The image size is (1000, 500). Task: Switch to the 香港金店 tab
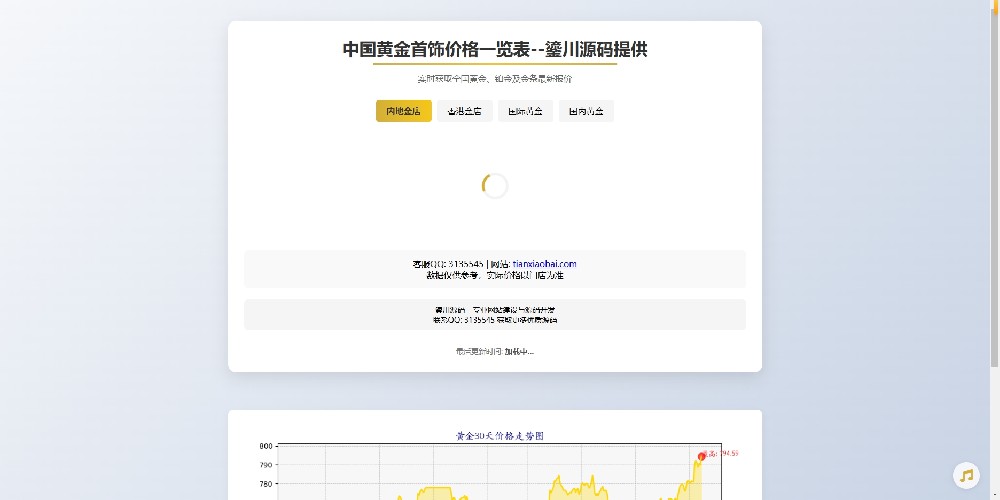(x=464, y=111)
